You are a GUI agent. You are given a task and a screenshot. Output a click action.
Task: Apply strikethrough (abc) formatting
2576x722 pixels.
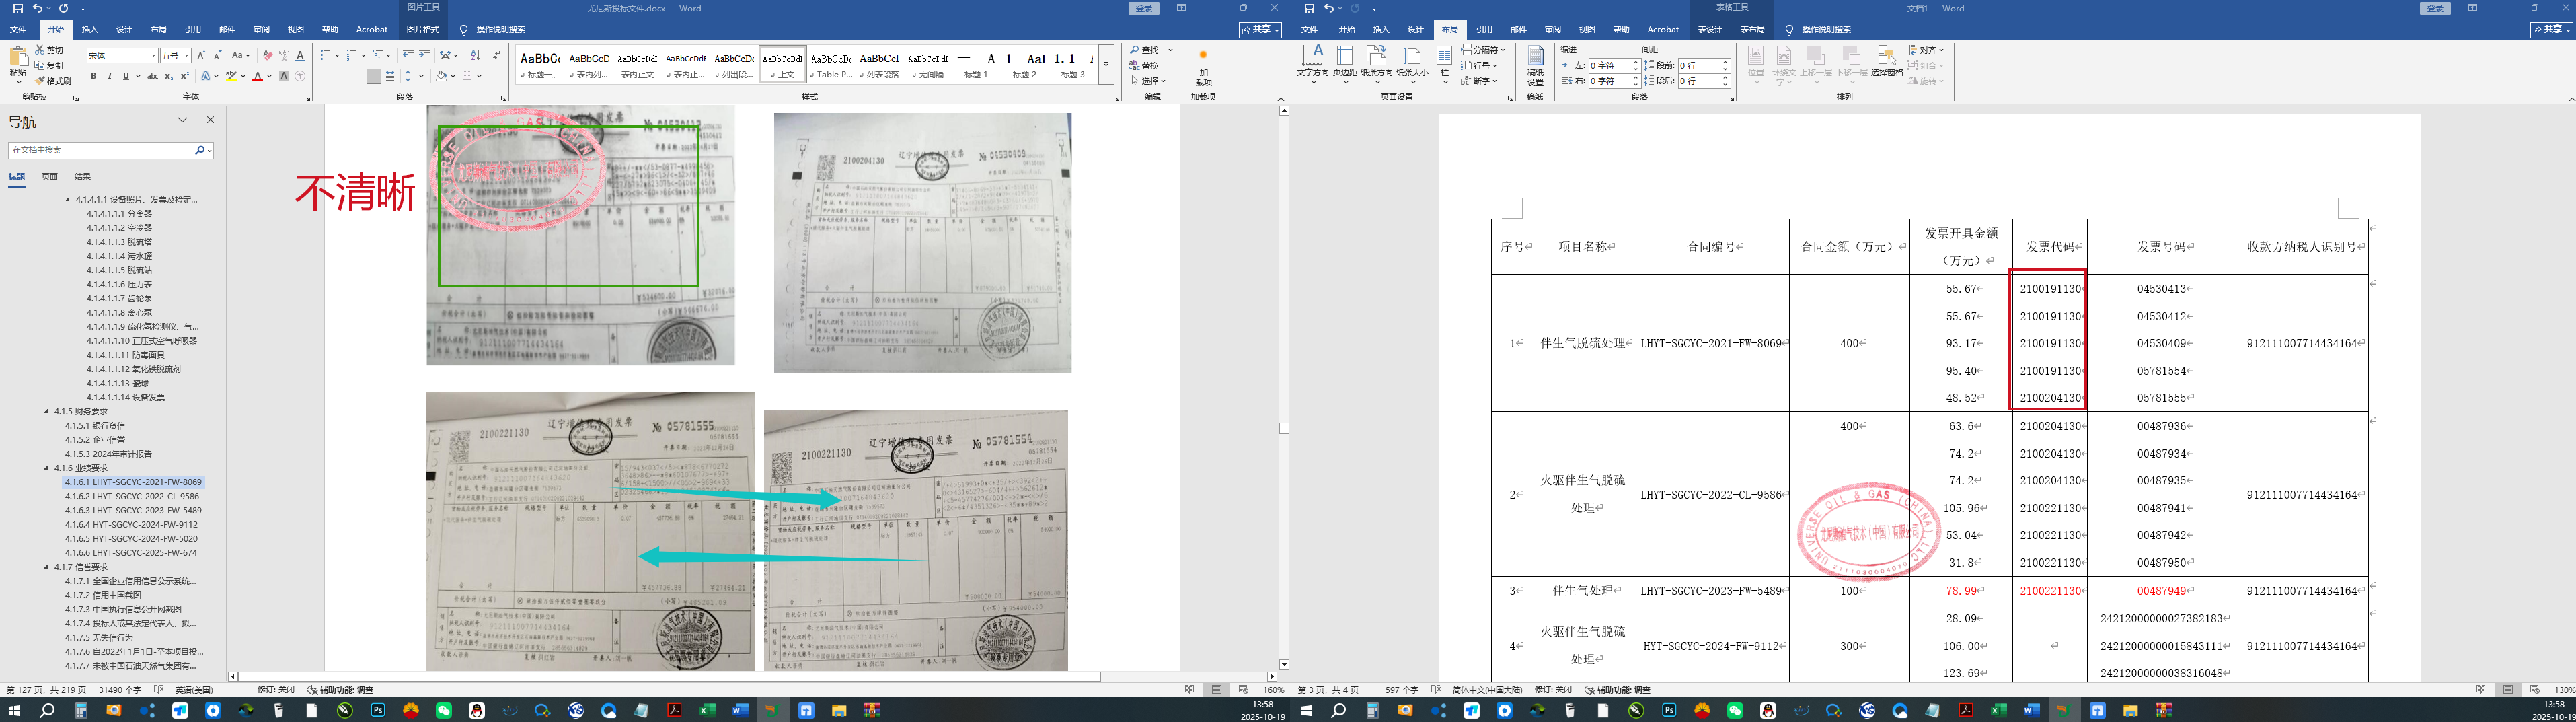point(152,76)
